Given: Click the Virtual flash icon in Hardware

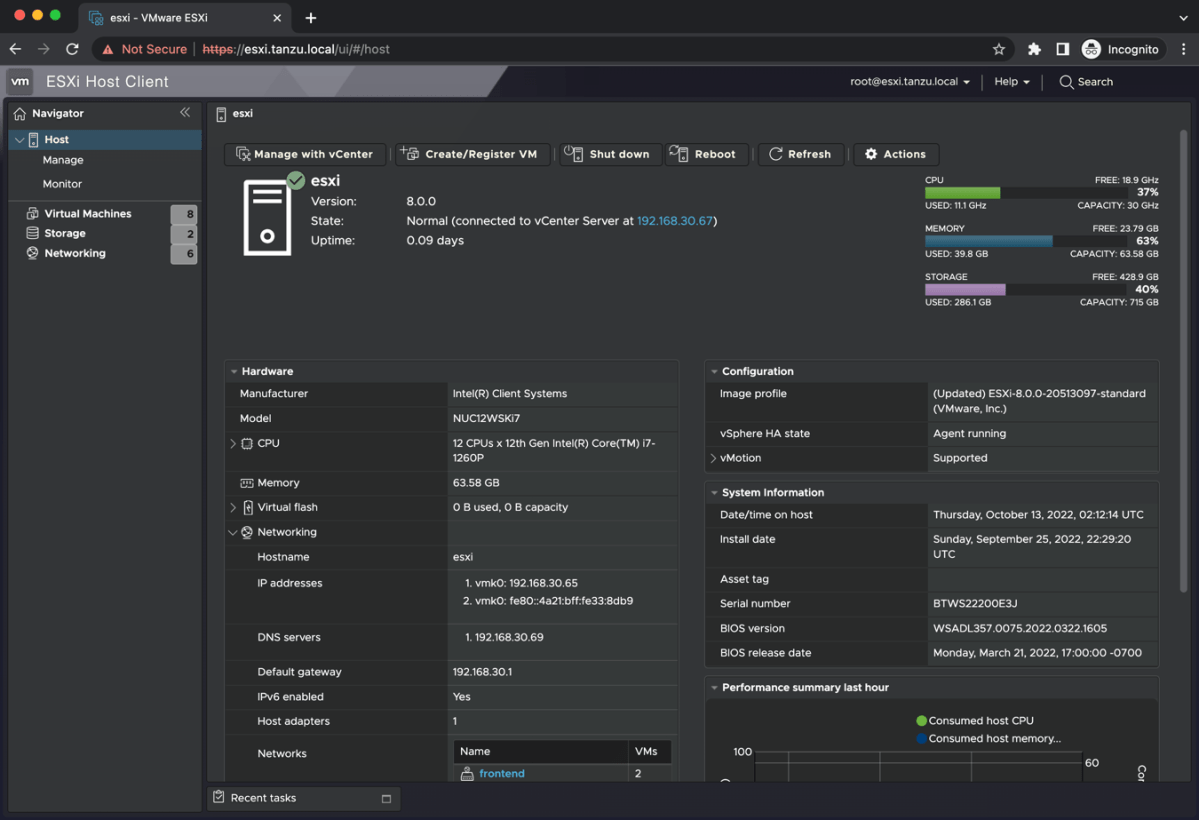Looking at the screenshot, I should tap(248, 507).
